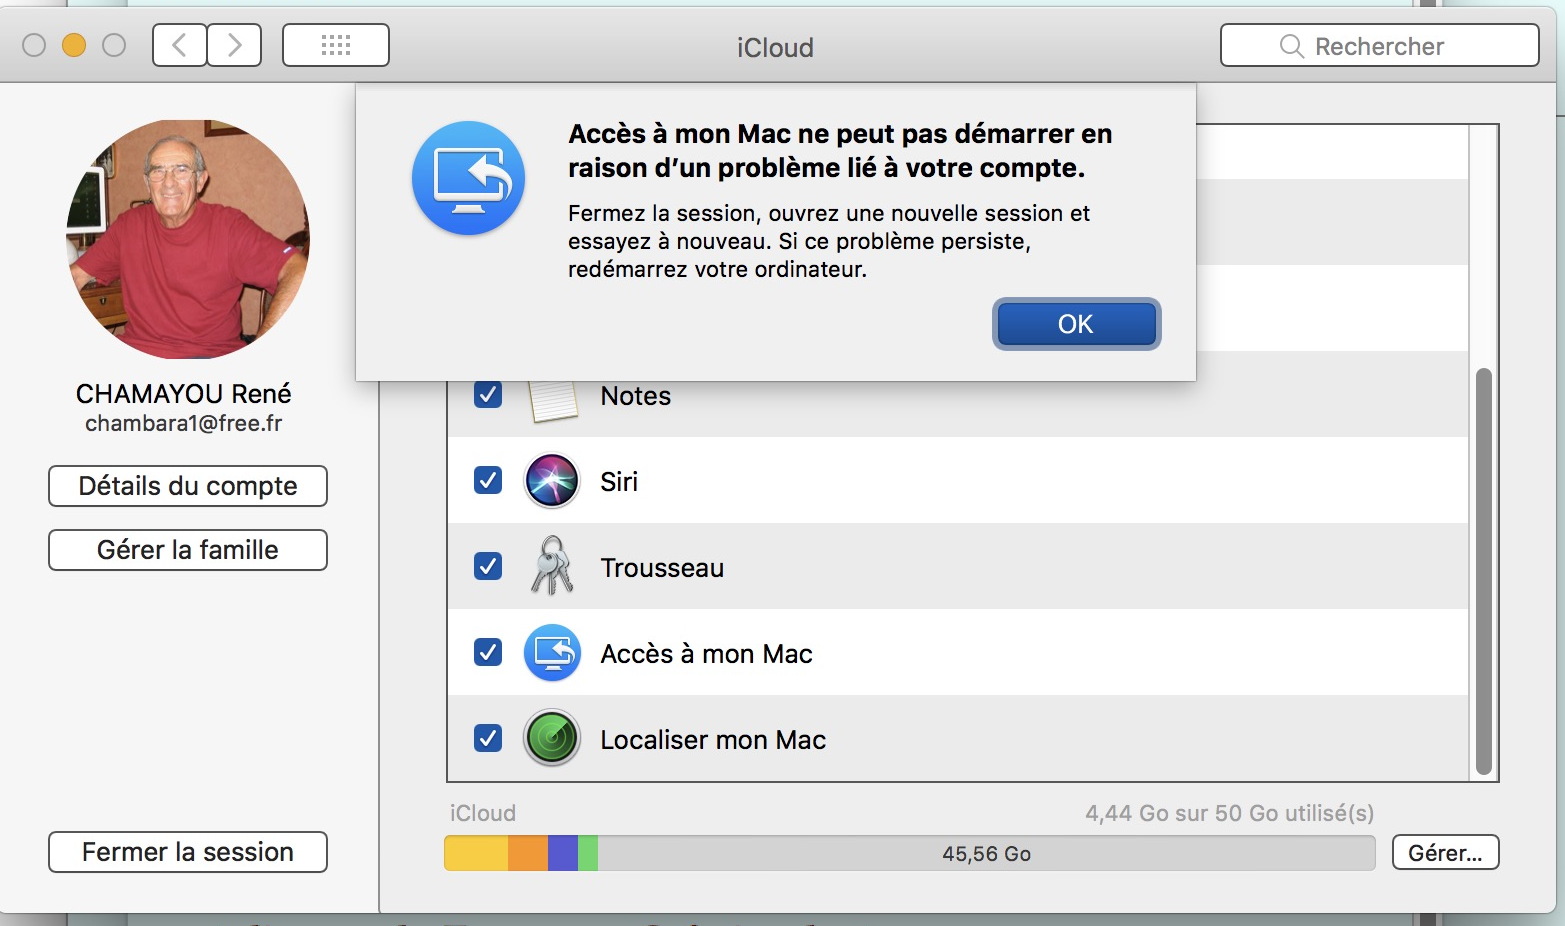Click the CHAMAYOU René name
The image size is (1565, 926).
pos(184,393)
